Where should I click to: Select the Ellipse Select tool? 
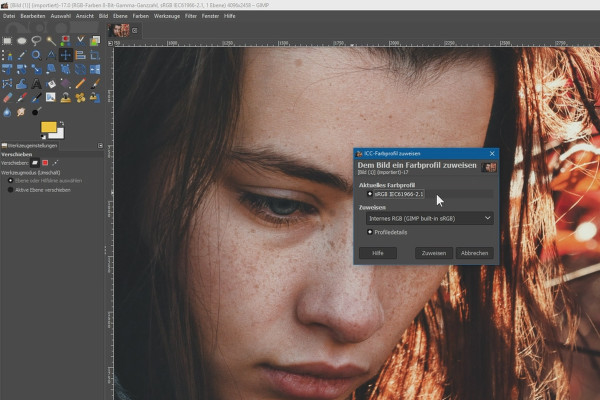pyautogui.click(x=21, y=41)
